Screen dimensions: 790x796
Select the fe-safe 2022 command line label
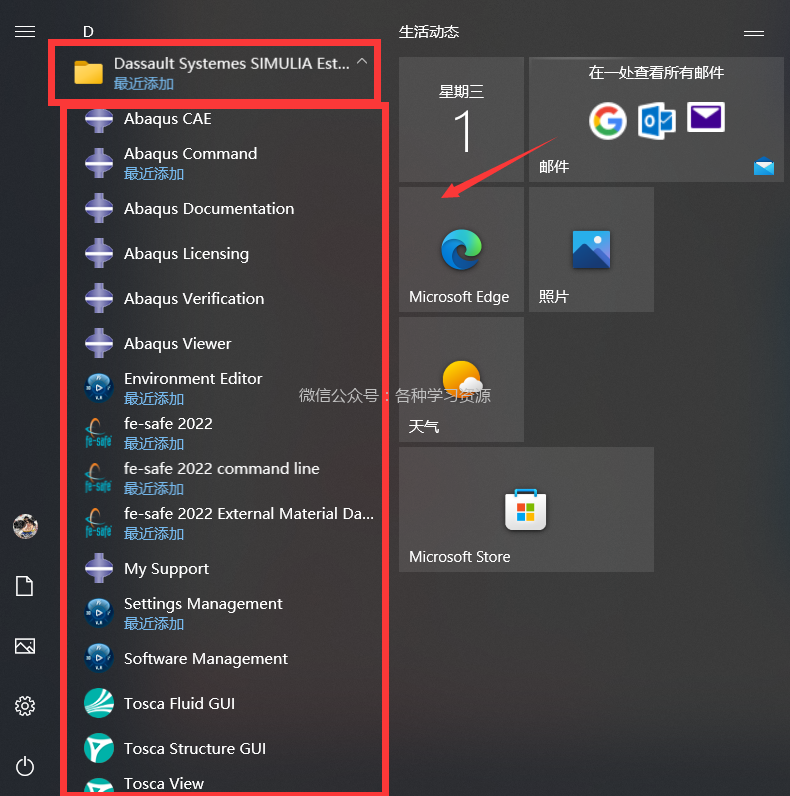click(222, 469)
